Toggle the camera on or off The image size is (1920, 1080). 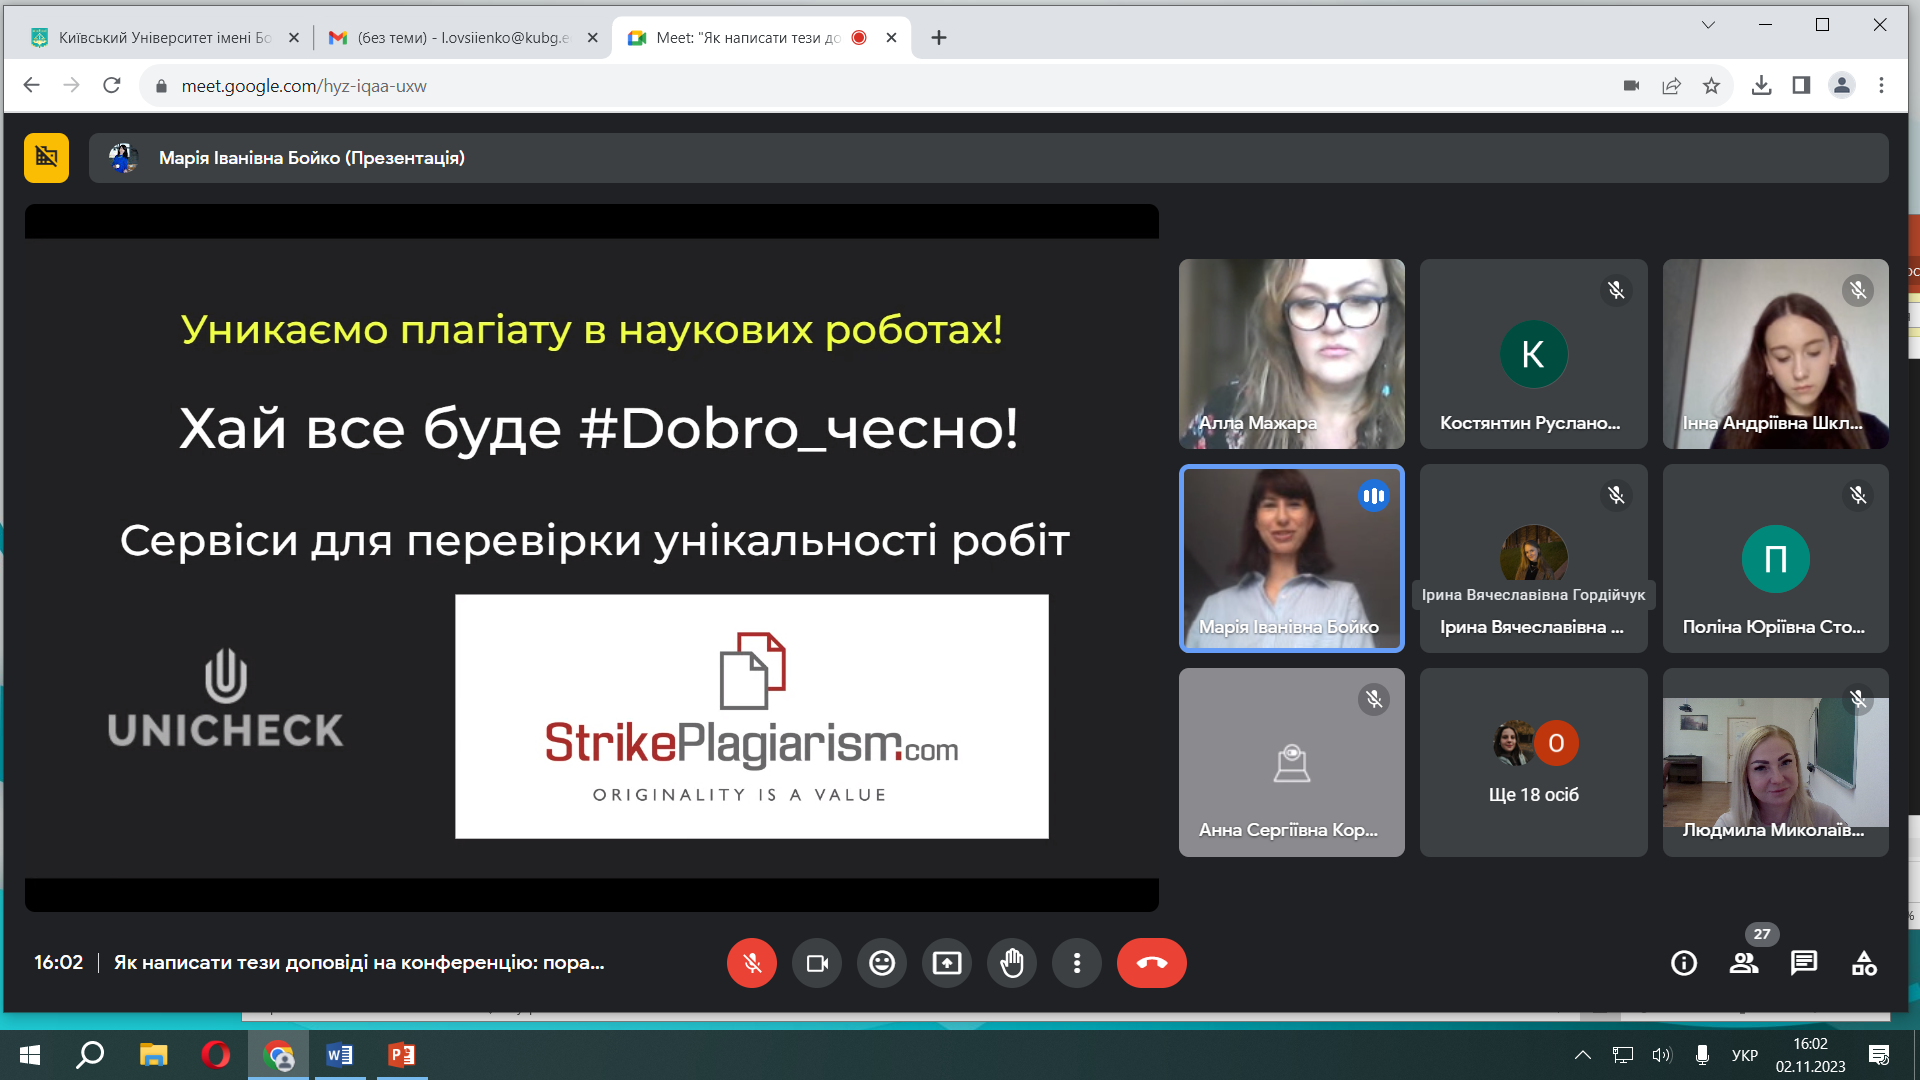[817, 963]
